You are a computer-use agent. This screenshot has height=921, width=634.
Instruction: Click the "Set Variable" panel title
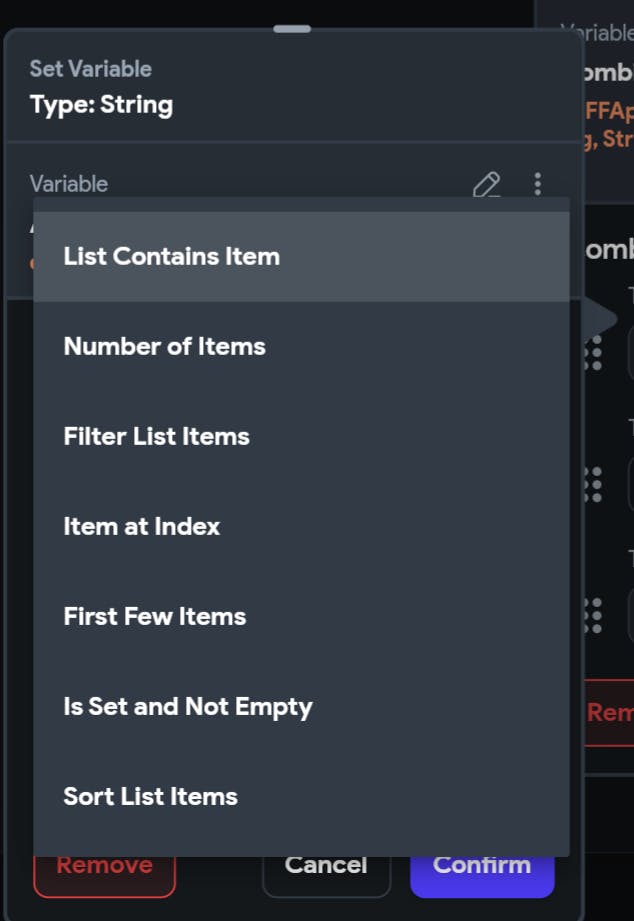(91, 69)
